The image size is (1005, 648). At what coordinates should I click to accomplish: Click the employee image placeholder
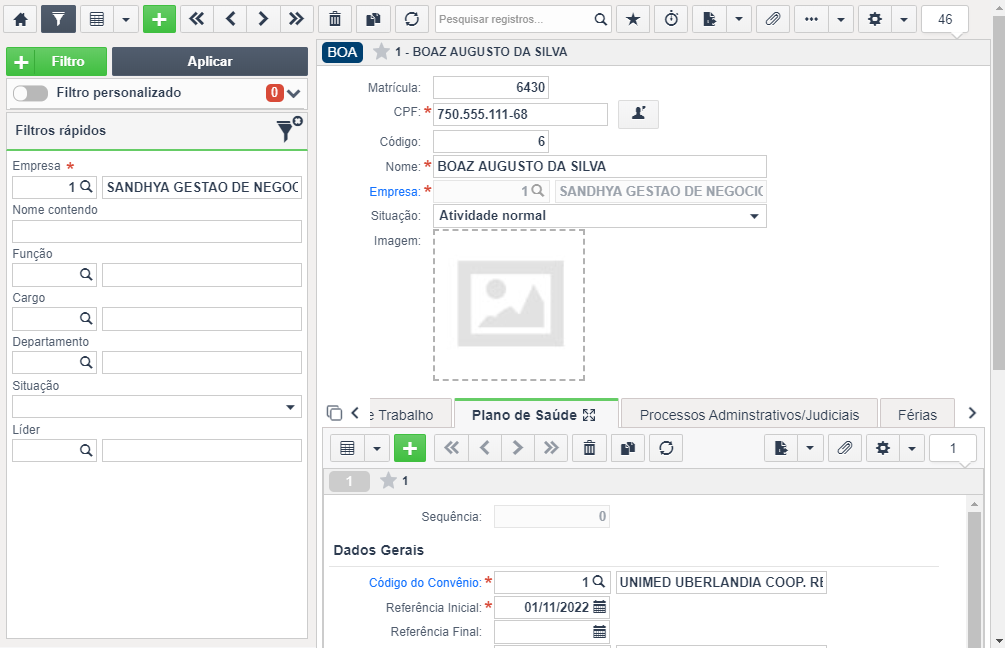509,305
